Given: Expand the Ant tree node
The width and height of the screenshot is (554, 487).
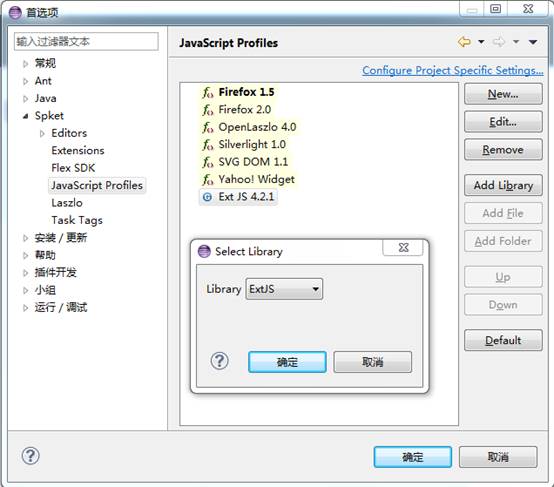Looking at the screenshot, I should pyautogui.click(x=25, y=81).
